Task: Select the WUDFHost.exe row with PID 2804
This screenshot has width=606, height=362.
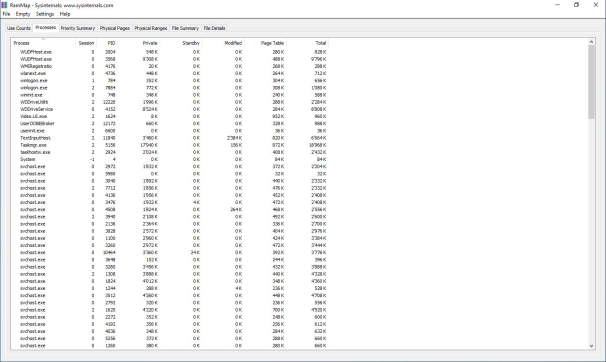Action: (x=170, y=52)
